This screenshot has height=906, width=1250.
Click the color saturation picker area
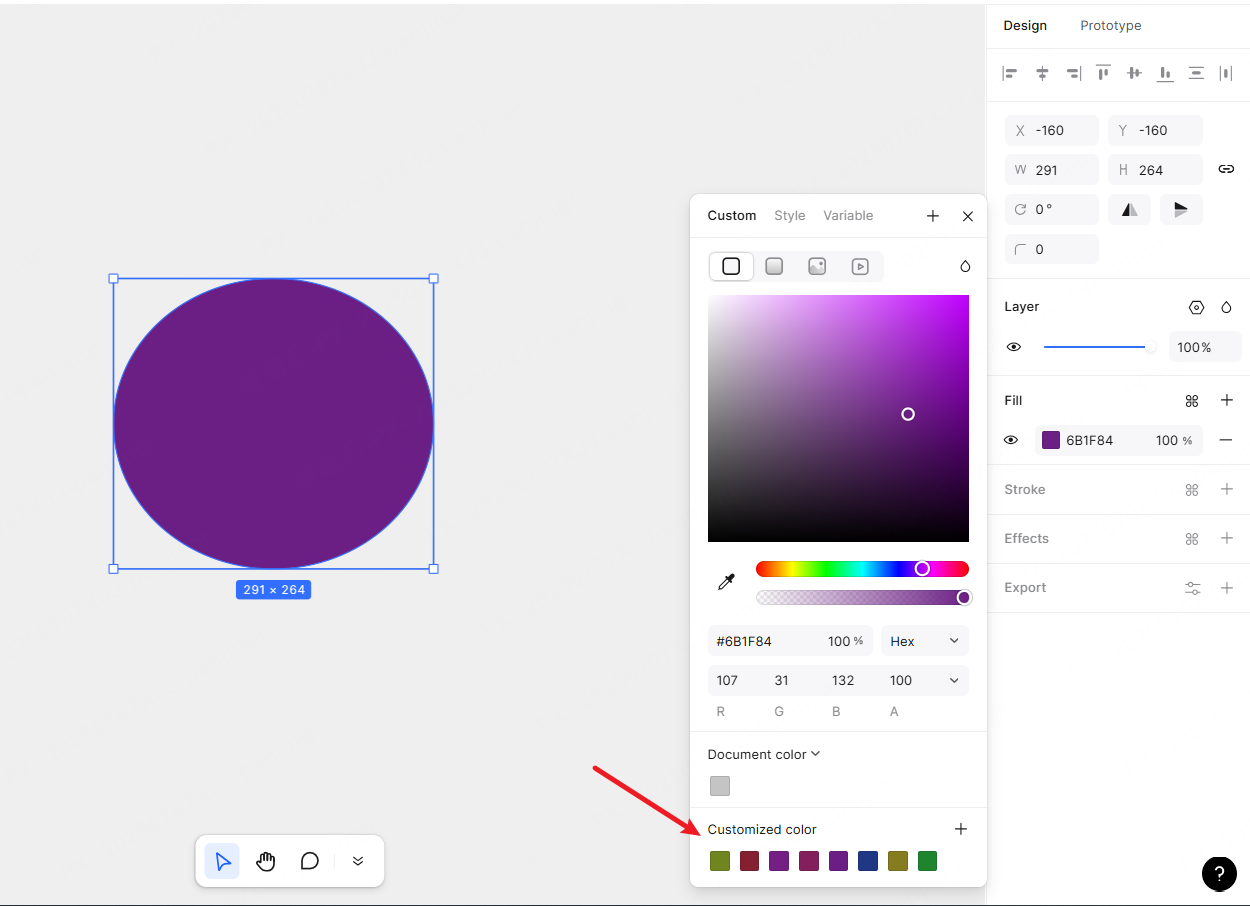click(838, 418)
